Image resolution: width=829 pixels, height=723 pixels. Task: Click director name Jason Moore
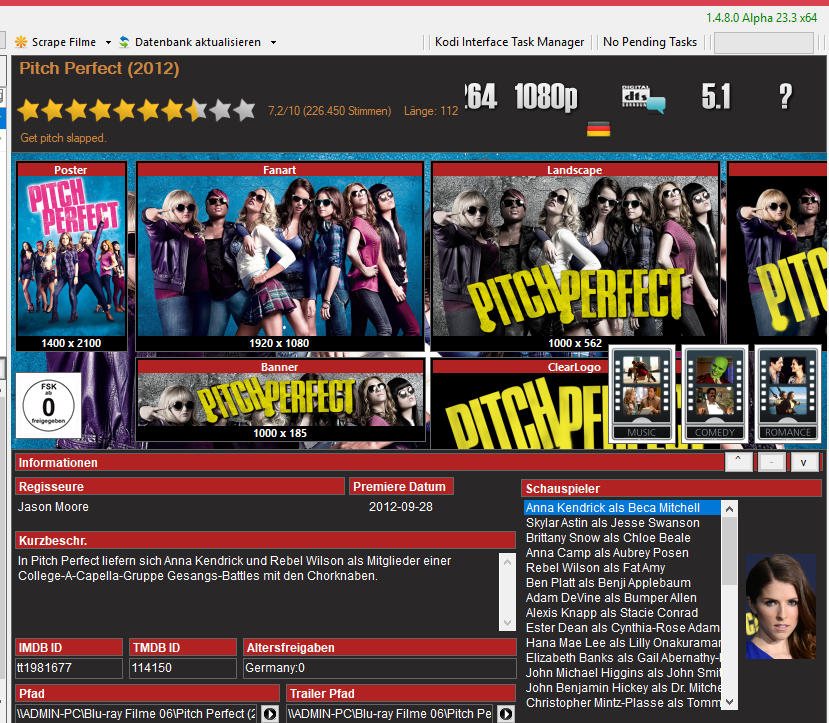53,507
